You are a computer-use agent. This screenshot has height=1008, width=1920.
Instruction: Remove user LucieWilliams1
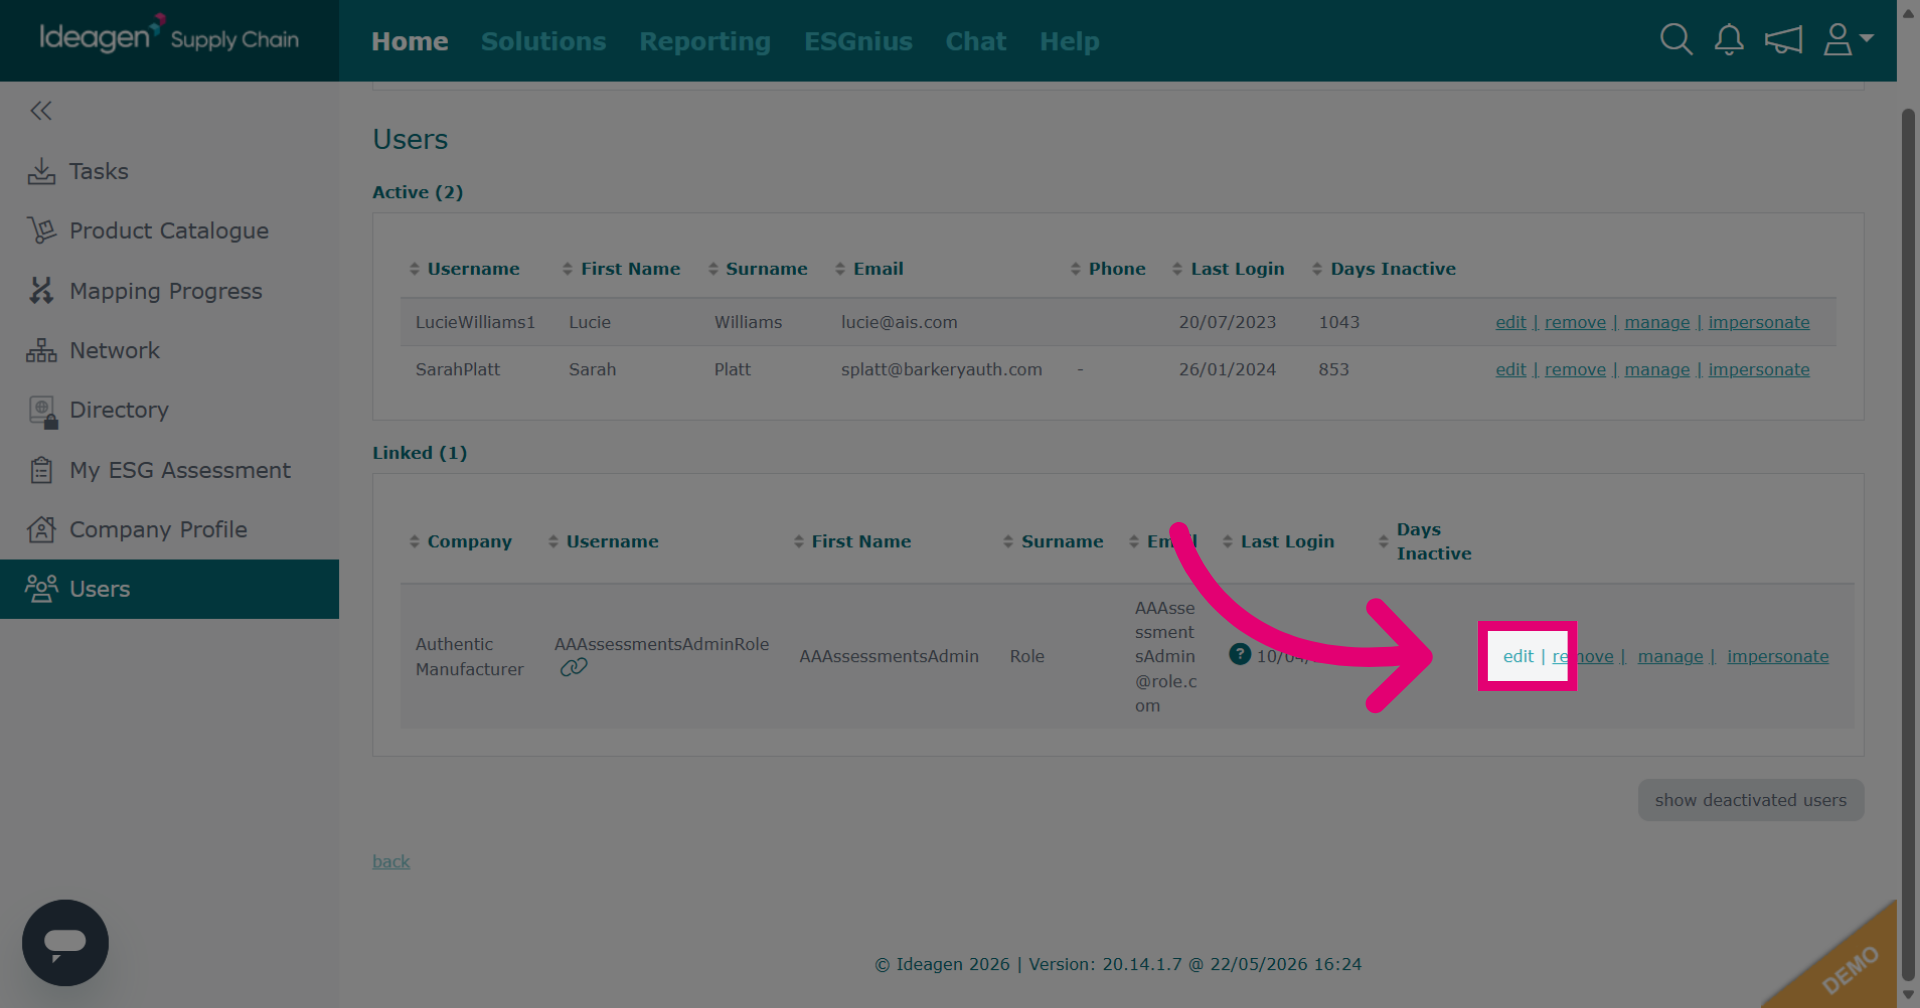point(1575,322)
